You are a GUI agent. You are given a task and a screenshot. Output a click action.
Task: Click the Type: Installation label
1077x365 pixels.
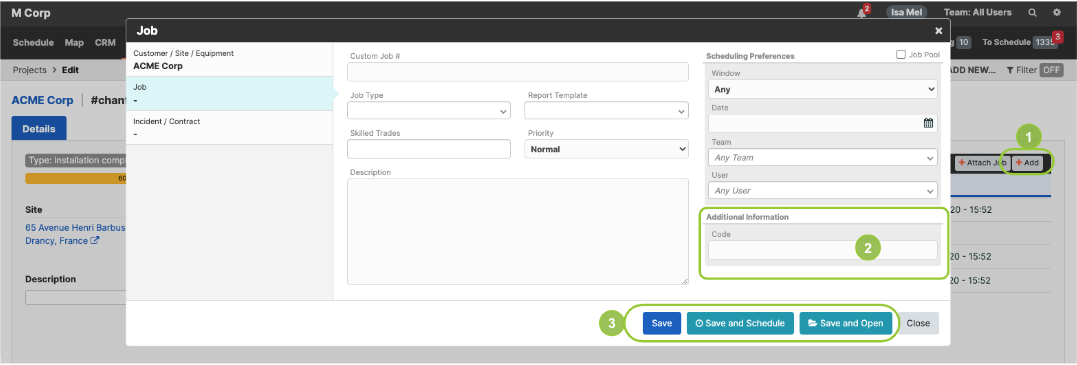click(x=76, y=161)
